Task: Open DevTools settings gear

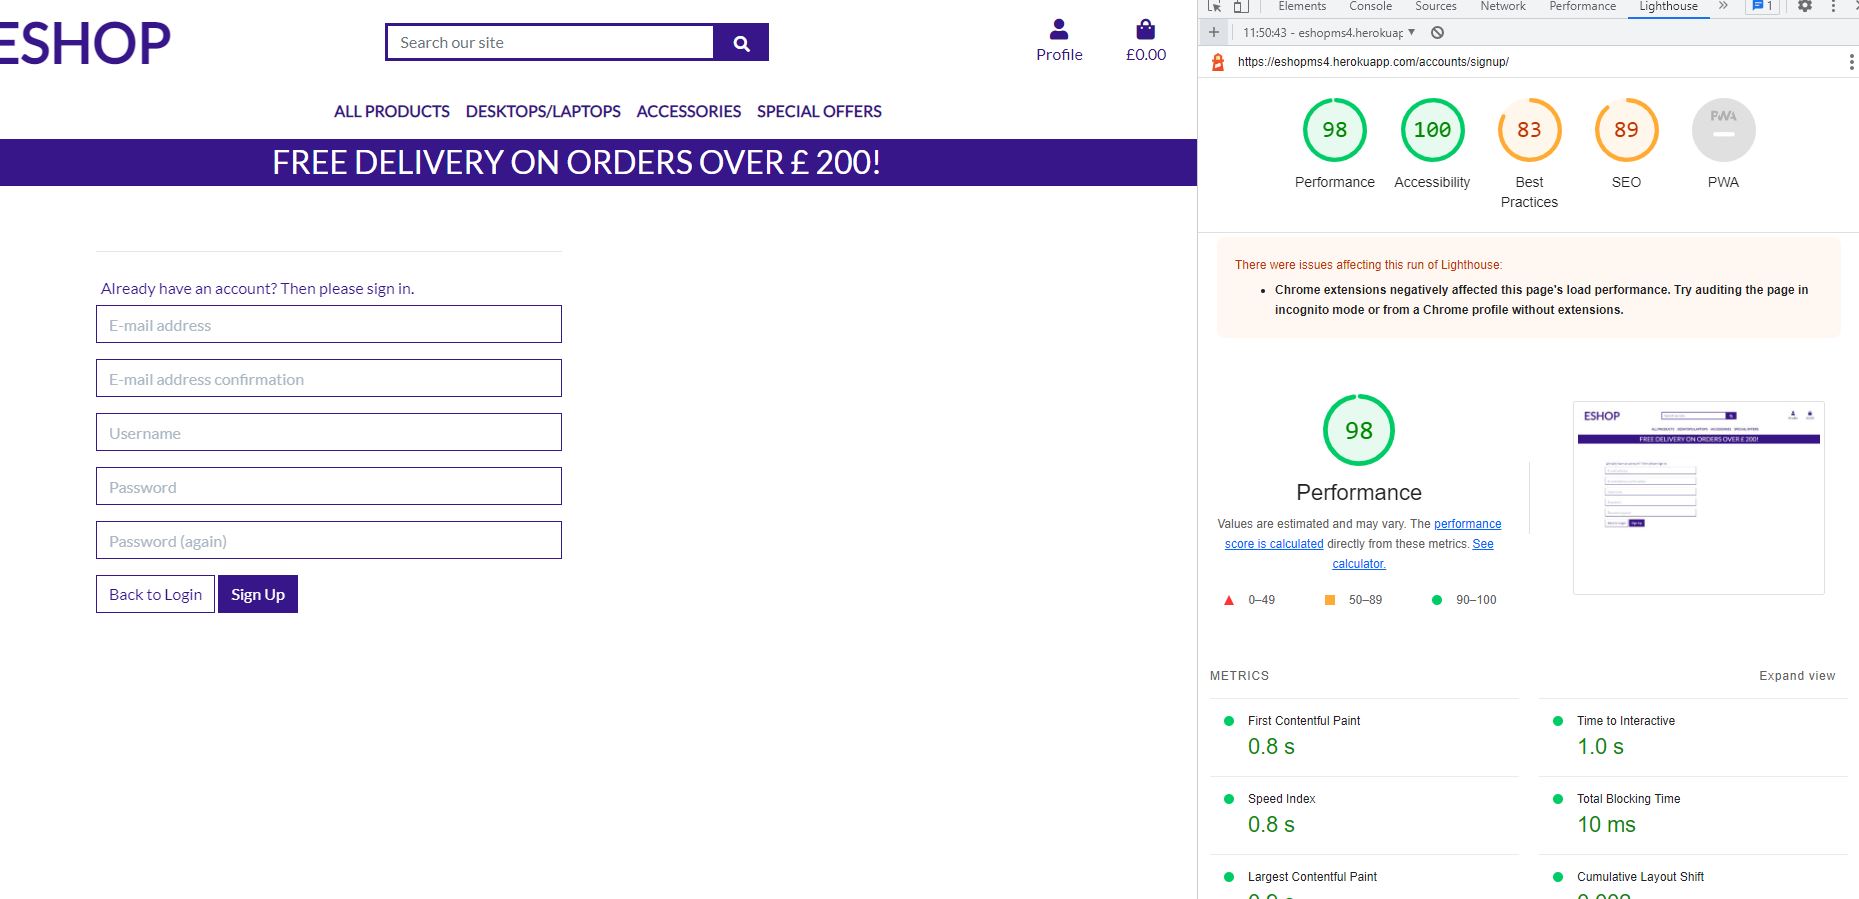Action: [x=1805, y=6]
